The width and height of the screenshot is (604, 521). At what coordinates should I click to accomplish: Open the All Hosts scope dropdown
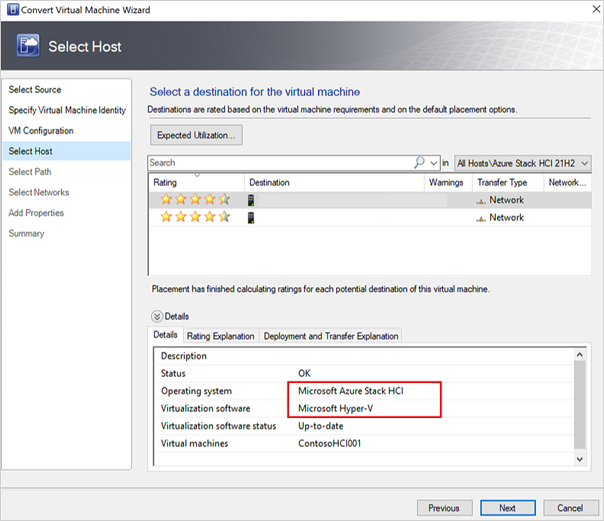[522, 162]
